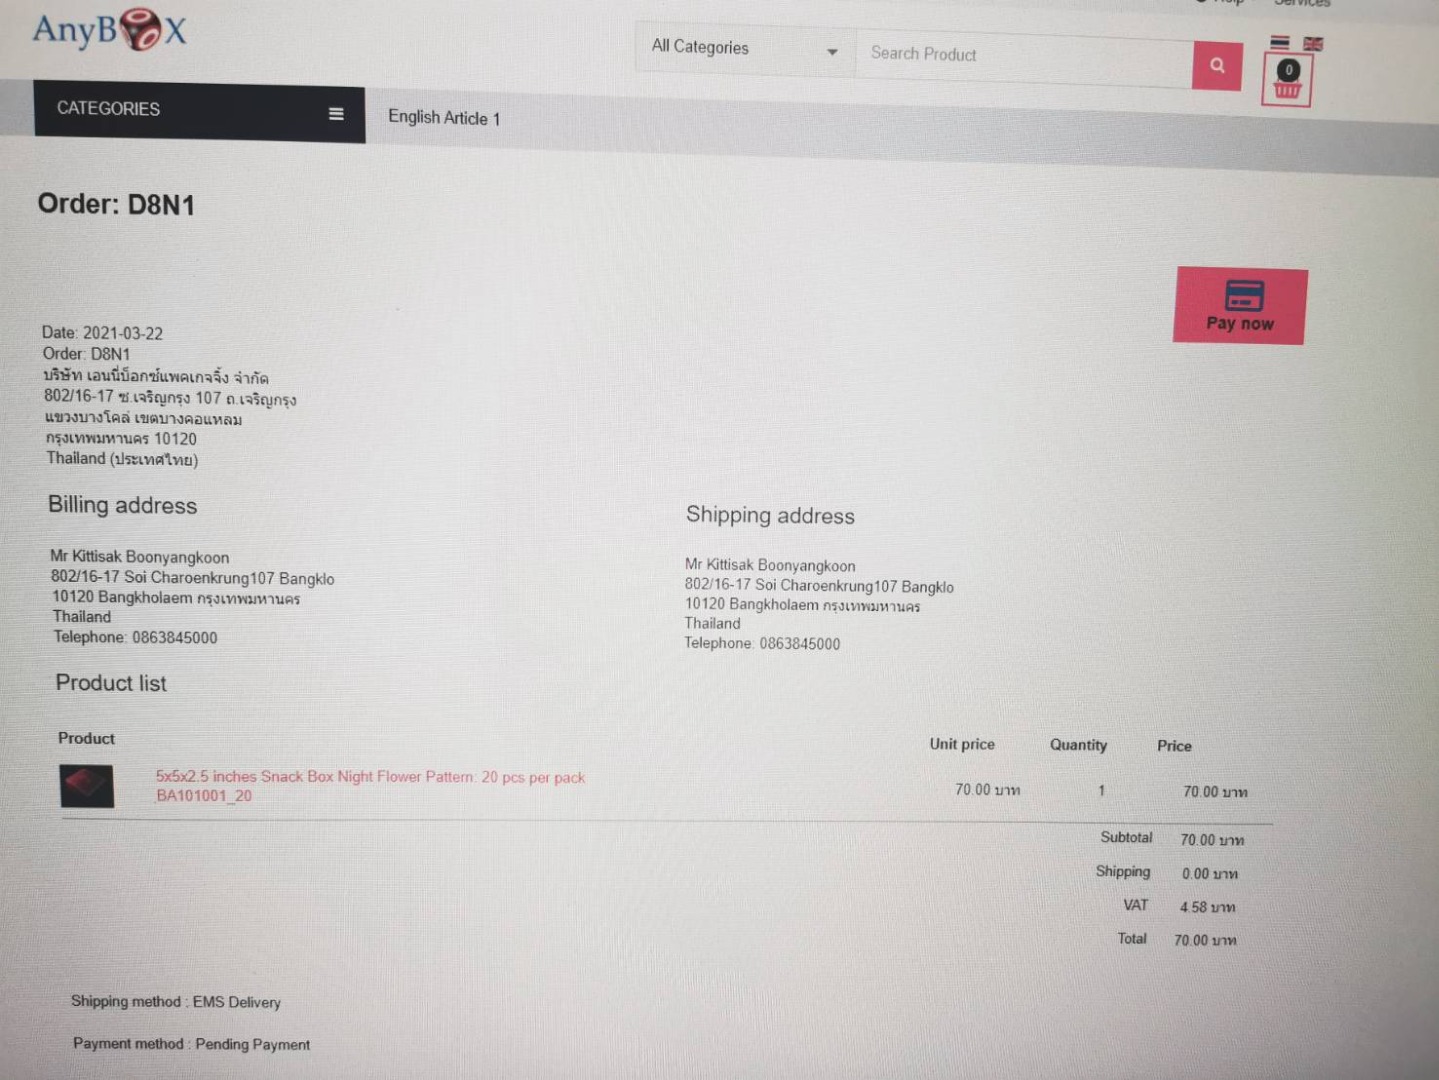
Task: Open the Services menu at the top
Action: tap(1302, 3)
